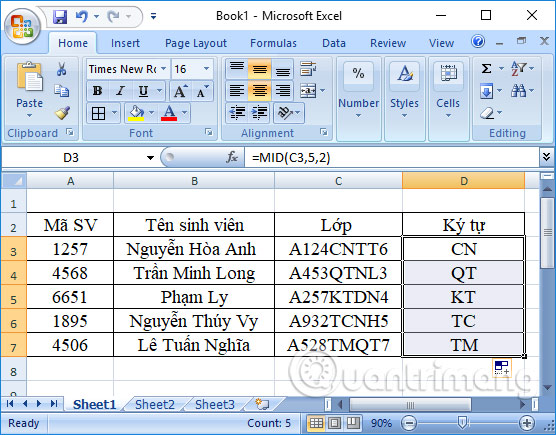Image resolution: width=556 pixels, height=435 pixels.
Task: Expand the Cells group dropdown
Action: (448, 116)
